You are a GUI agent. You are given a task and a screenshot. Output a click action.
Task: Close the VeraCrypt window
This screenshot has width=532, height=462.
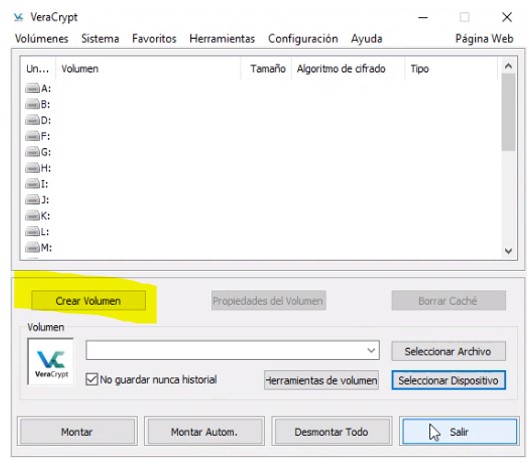[x=507, y=17]
